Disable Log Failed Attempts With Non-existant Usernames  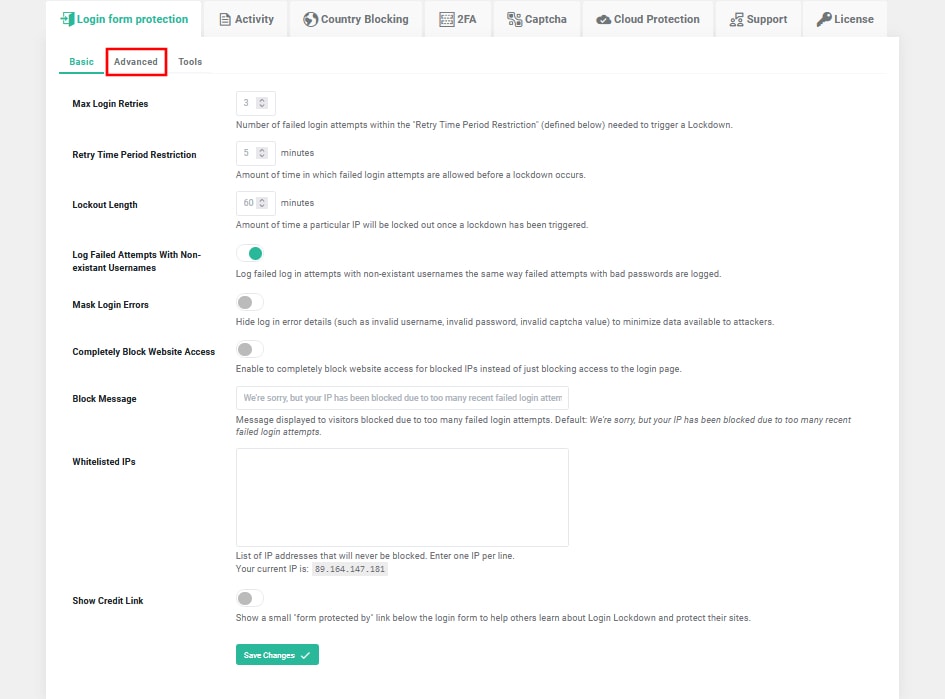pyautogui.click(x=250, y=254)
